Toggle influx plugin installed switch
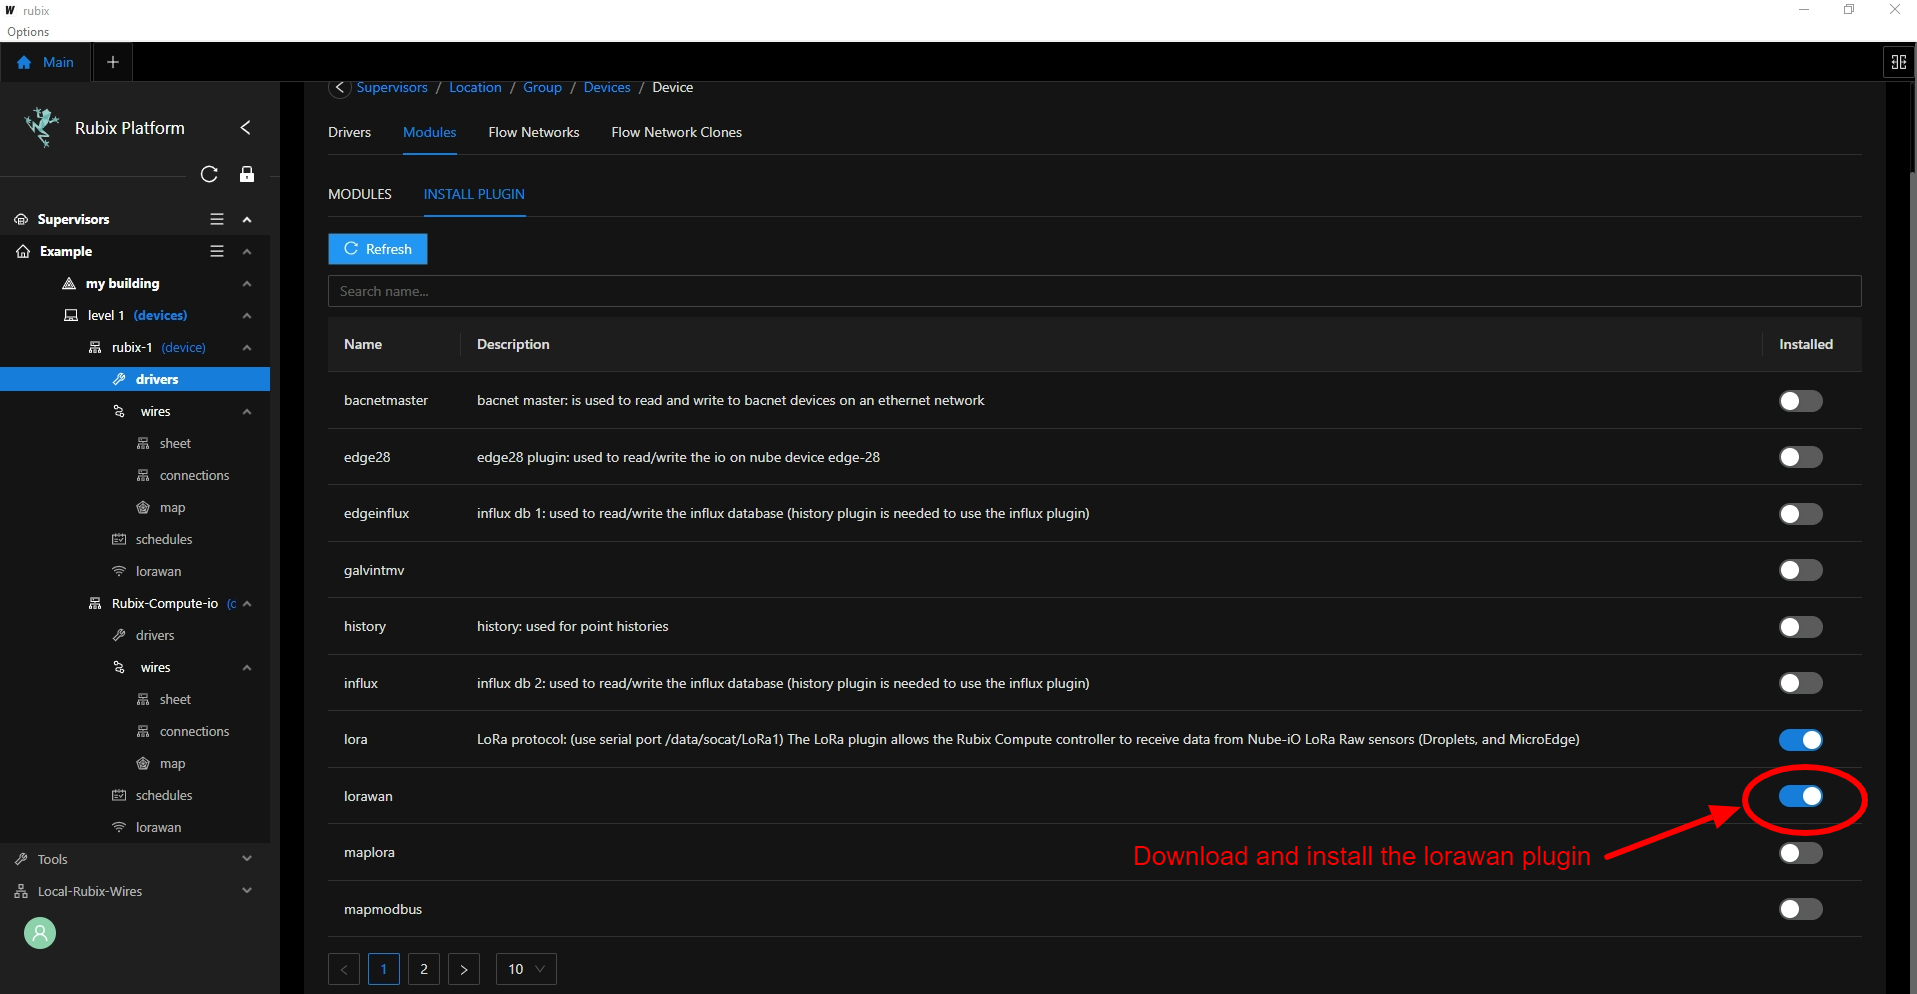The image size is (1917, 994). tap(1801, 683)
